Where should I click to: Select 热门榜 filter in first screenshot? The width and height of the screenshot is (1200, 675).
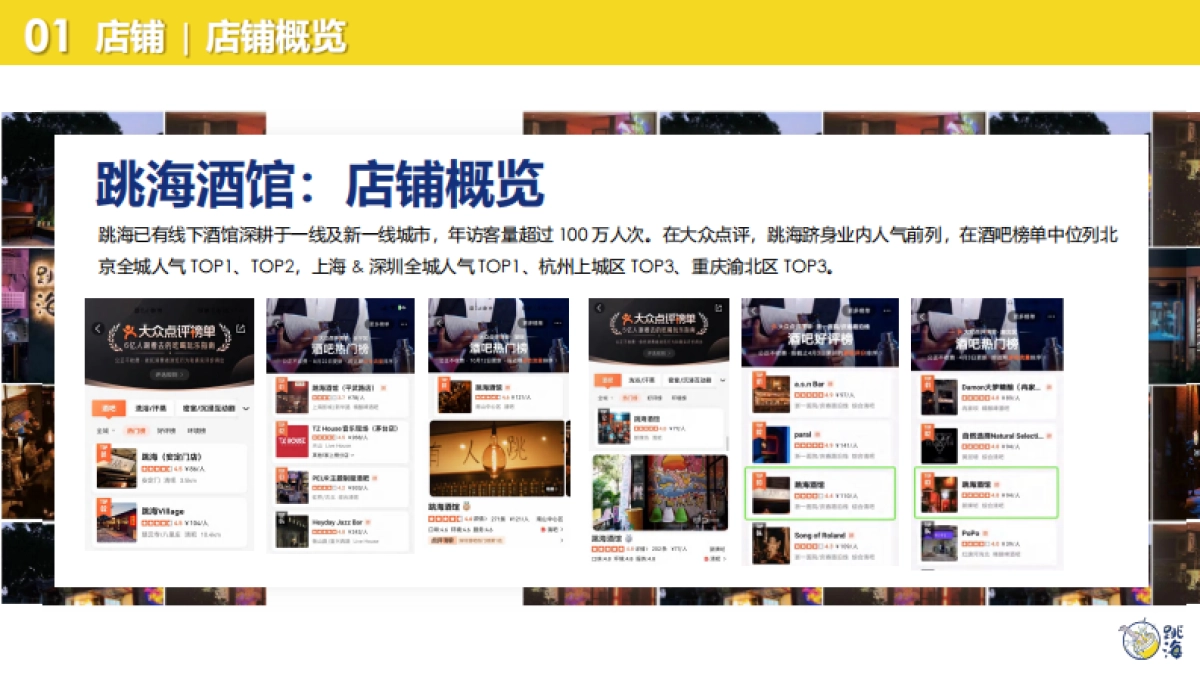pos(135,431)
